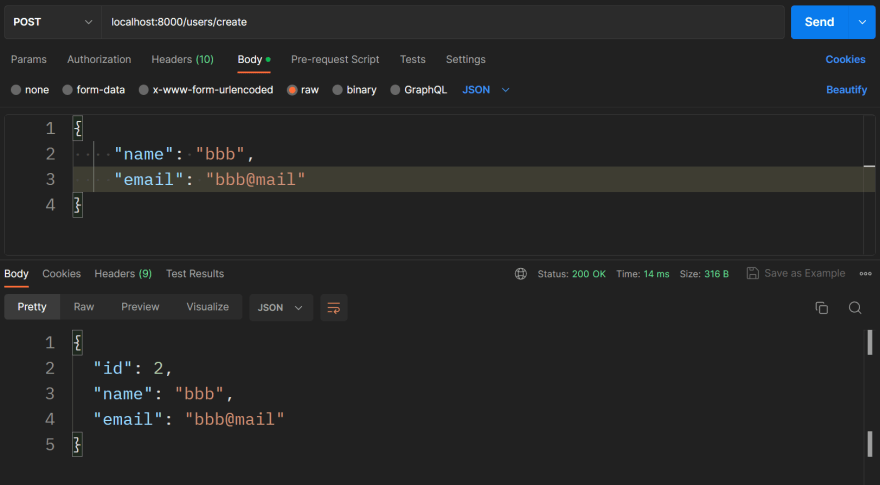
Task: Click the Save as Example disk icon
Action: click(753, 273)
